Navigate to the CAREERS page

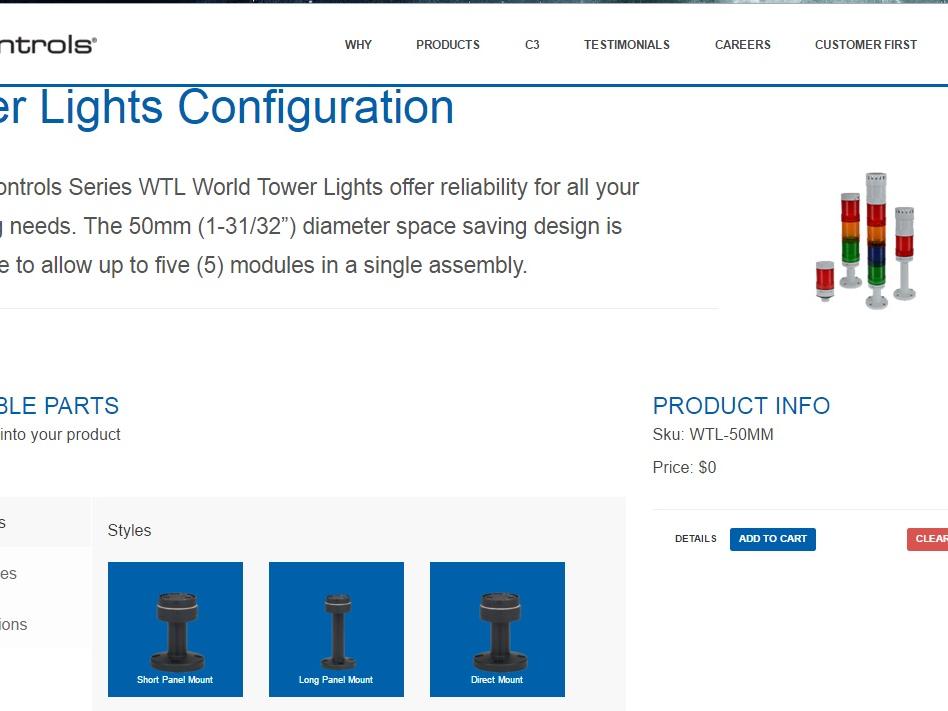(742, 45)
